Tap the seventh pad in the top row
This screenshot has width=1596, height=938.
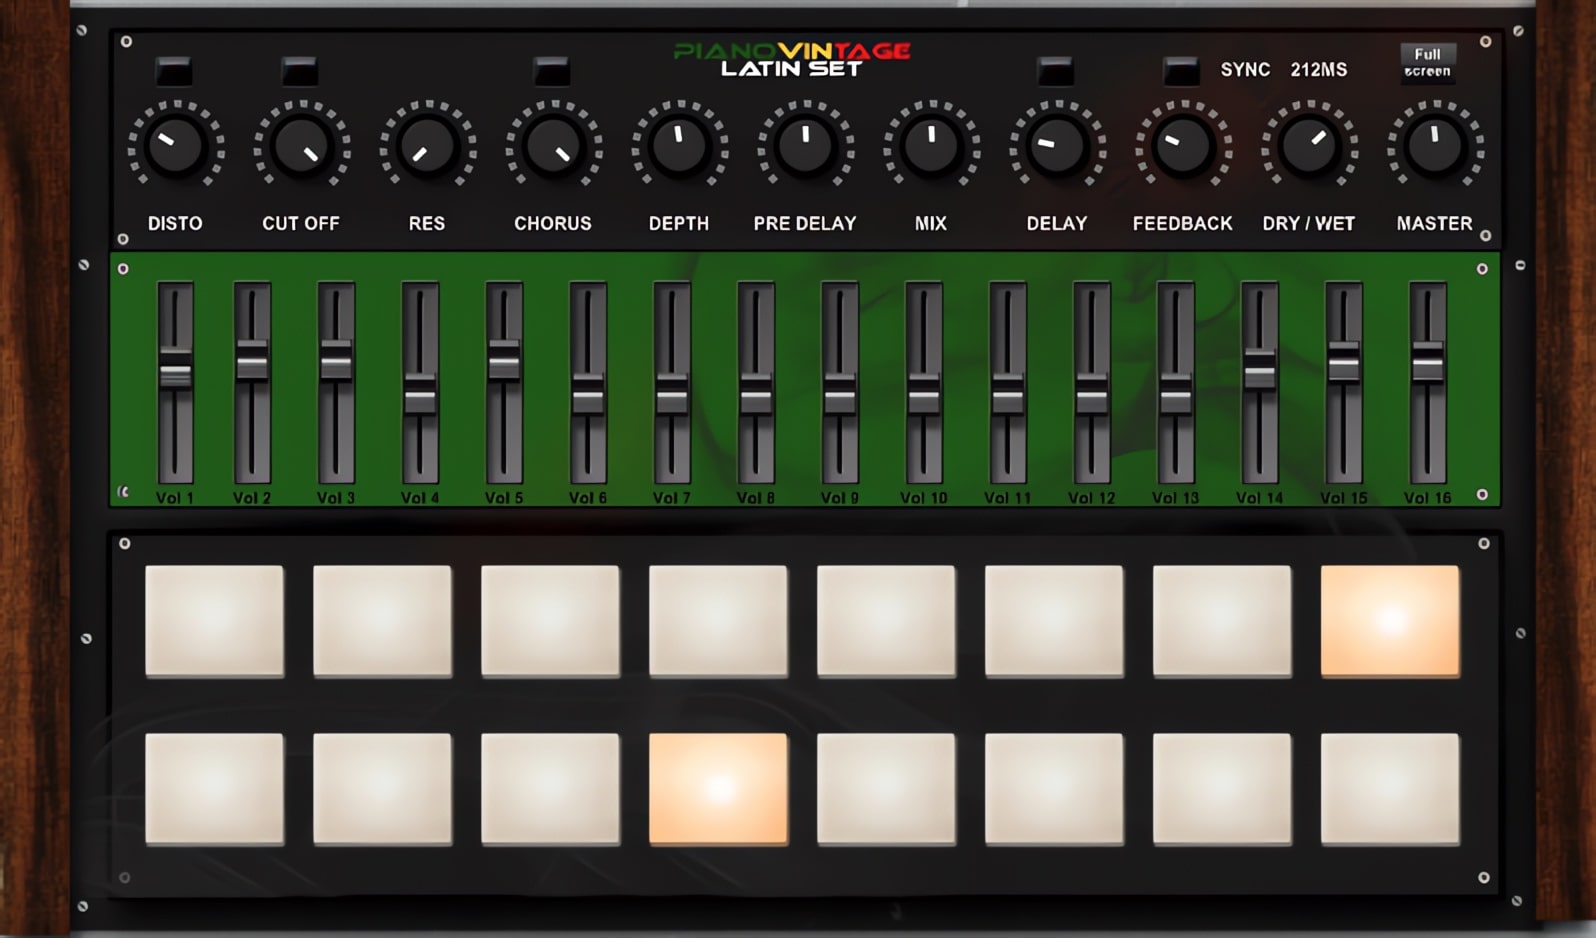tap(1223, 621)
